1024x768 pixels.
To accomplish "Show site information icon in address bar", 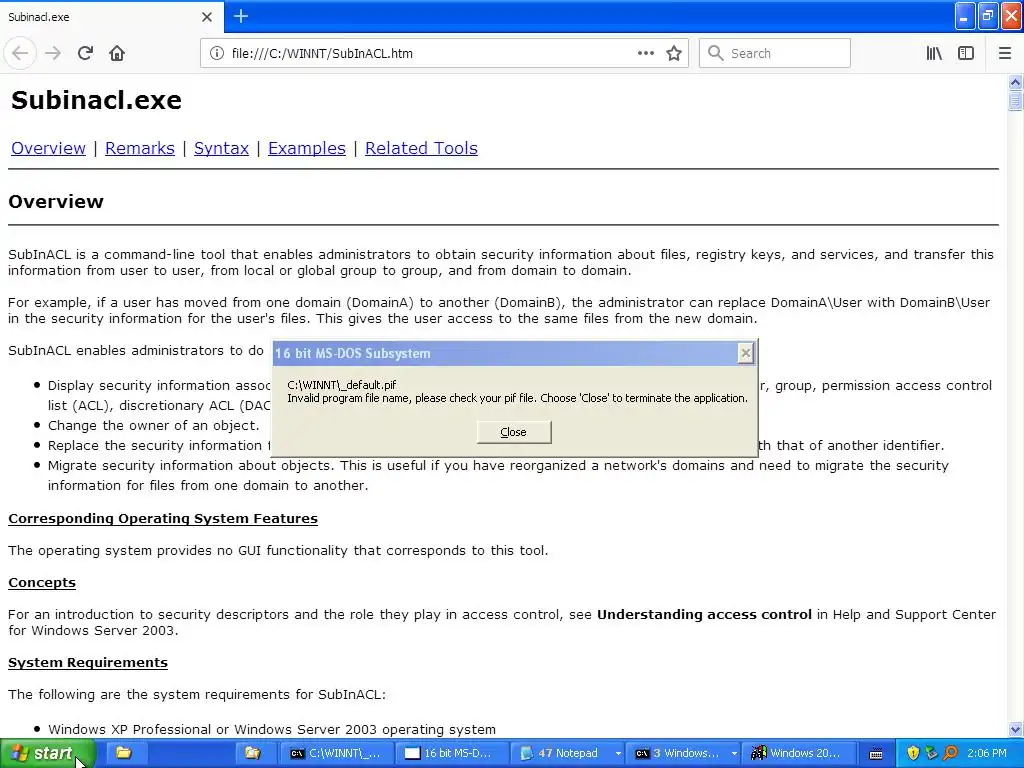I will click(x=216, y=53).
